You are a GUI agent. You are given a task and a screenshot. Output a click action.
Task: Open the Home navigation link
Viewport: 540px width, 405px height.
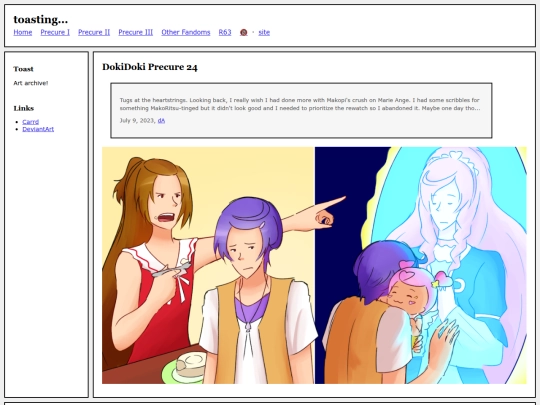tap(23, 32)
